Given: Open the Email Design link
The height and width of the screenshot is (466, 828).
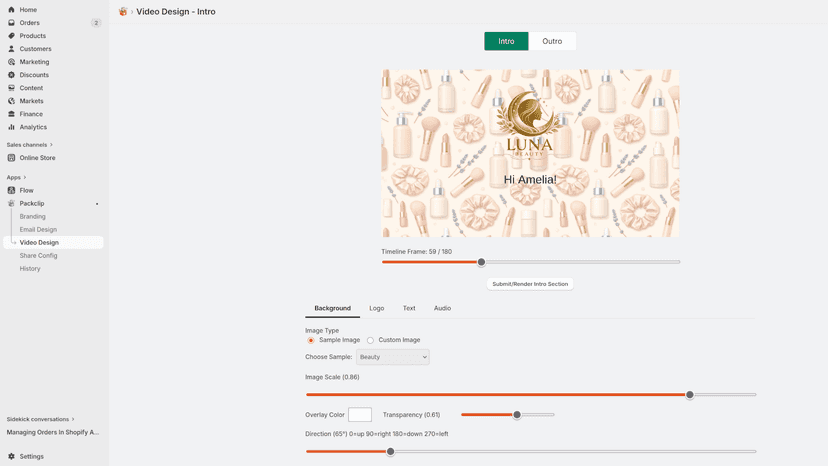Looking at the screenshot, I should point(38,229).
